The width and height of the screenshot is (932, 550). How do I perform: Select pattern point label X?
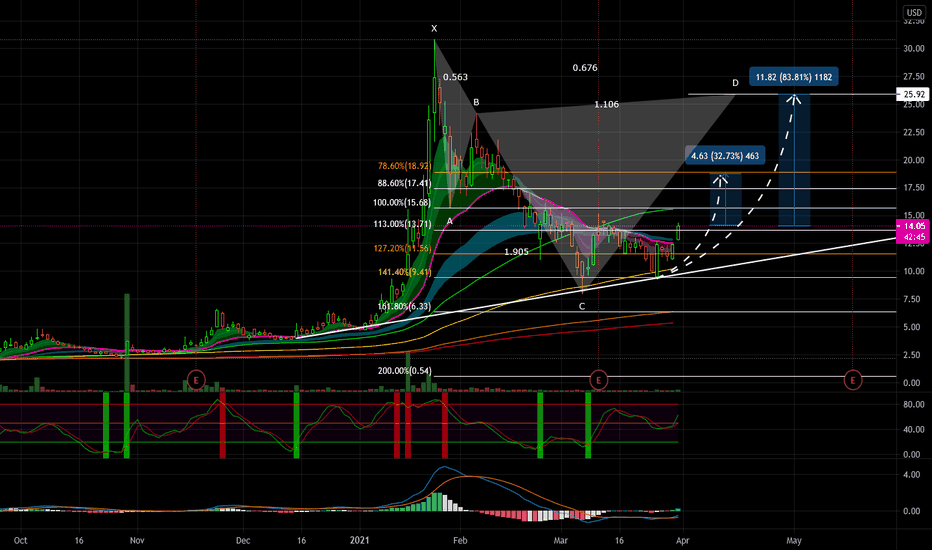(x=434, y=29)
